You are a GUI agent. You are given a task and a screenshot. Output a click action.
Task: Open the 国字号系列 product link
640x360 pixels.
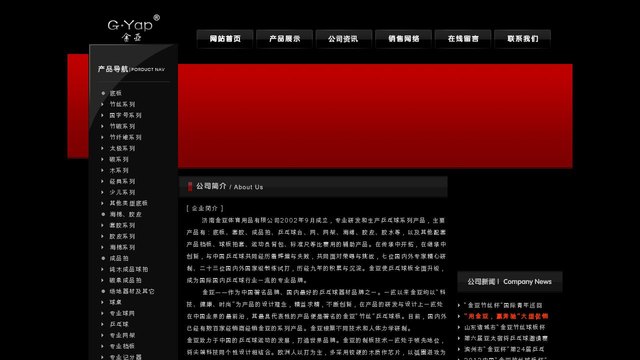click(x=125, y=115)
